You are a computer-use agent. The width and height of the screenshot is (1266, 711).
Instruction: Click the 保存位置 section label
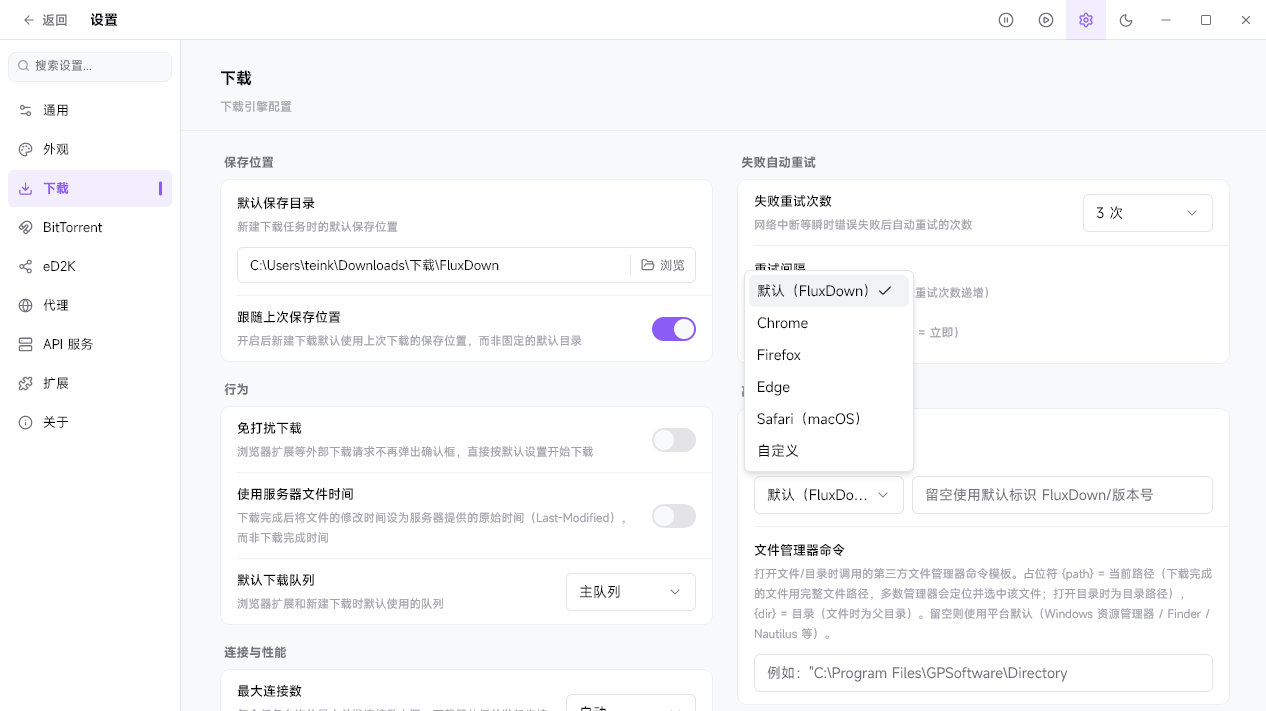249,162
